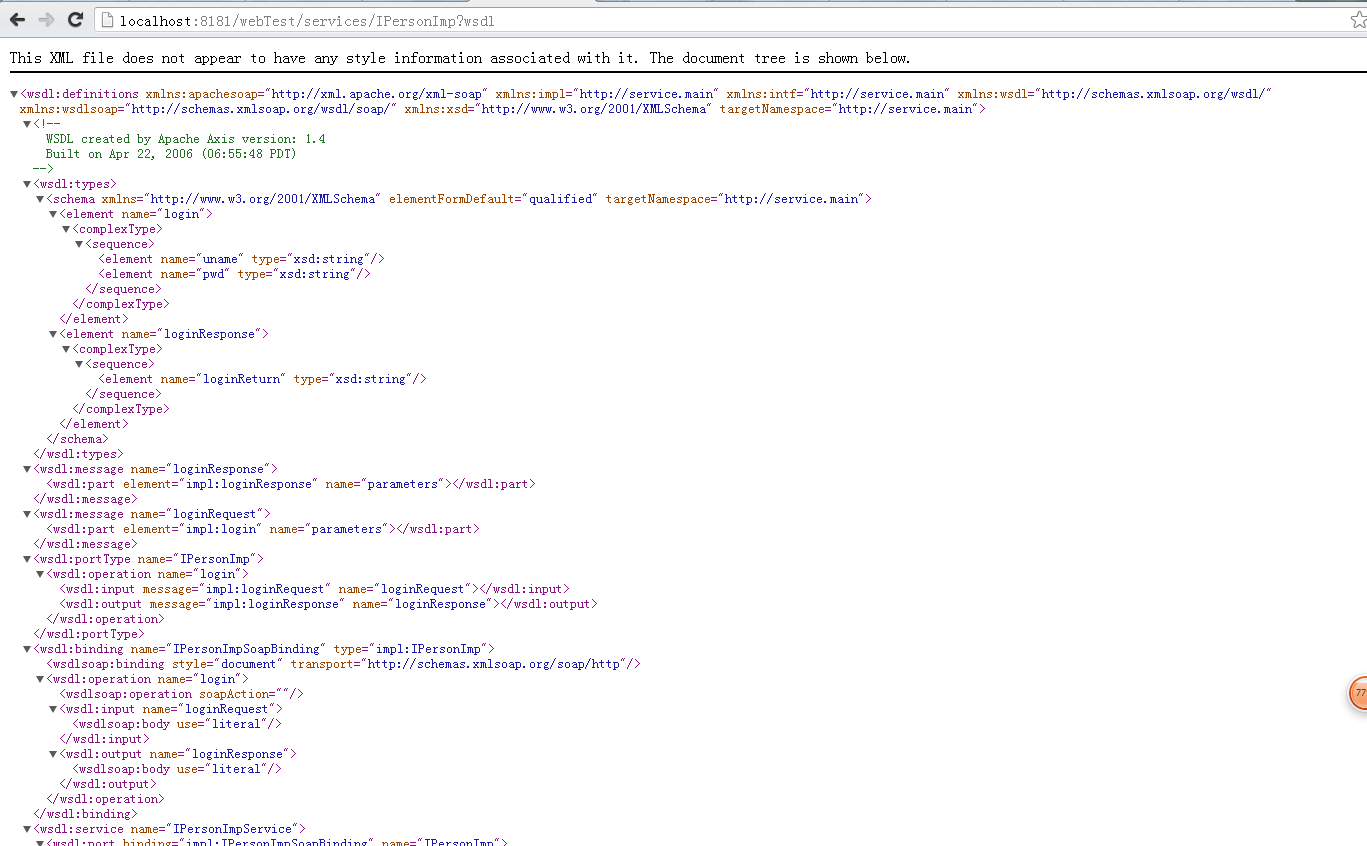Screen dimensions: 1367x846
Task: Click the 'This XML file does not appear' notice
Action: tap(460, 58)
